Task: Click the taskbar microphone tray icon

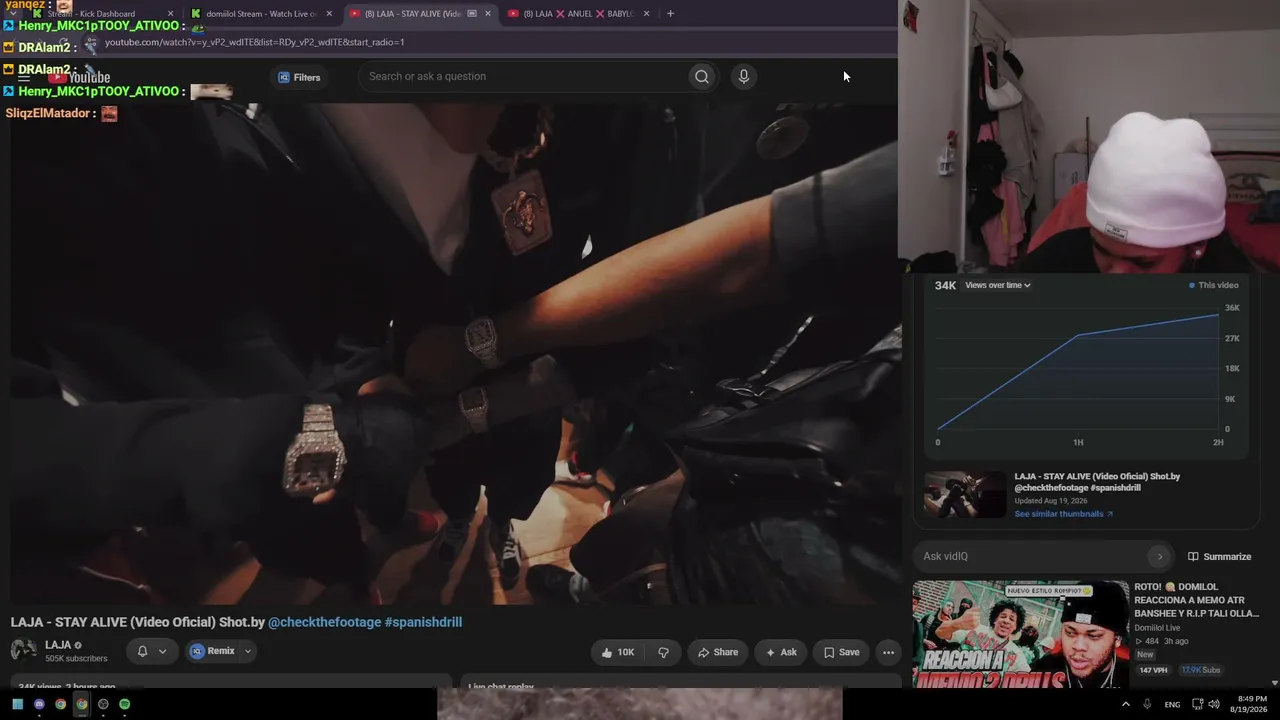Action: click(x=1147, y=704)
